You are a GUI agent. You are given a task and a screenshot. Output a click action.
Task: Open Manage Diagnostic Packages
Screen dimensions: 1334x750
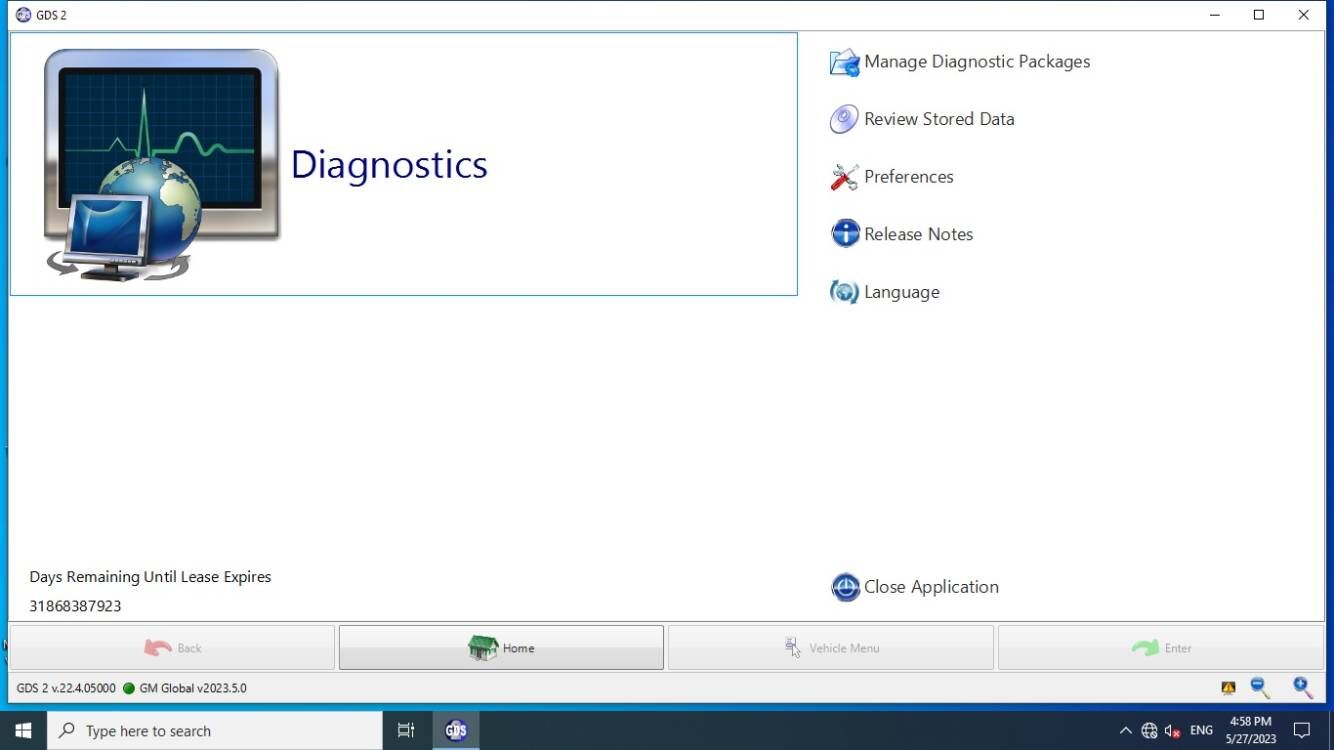click(977, 62)
